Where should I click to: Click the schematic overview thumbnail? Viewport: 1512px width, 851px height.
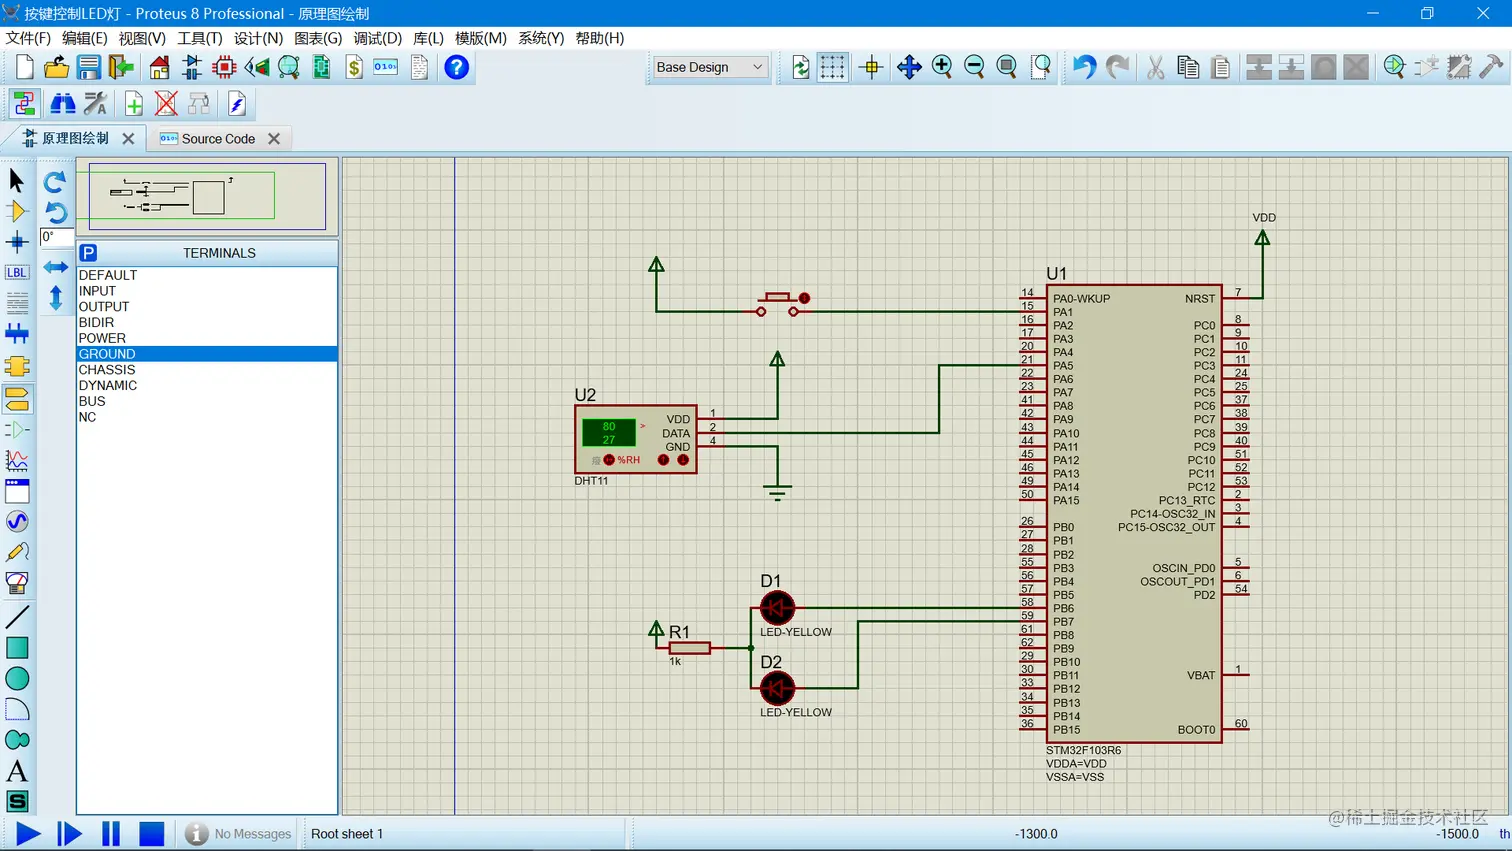207,196
